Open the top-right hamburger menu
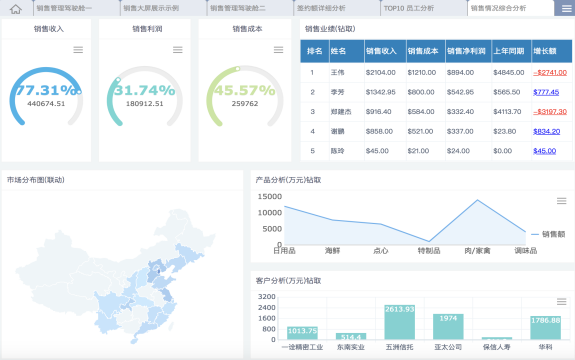The image size is (575, 360). click(x=566, y=8)
